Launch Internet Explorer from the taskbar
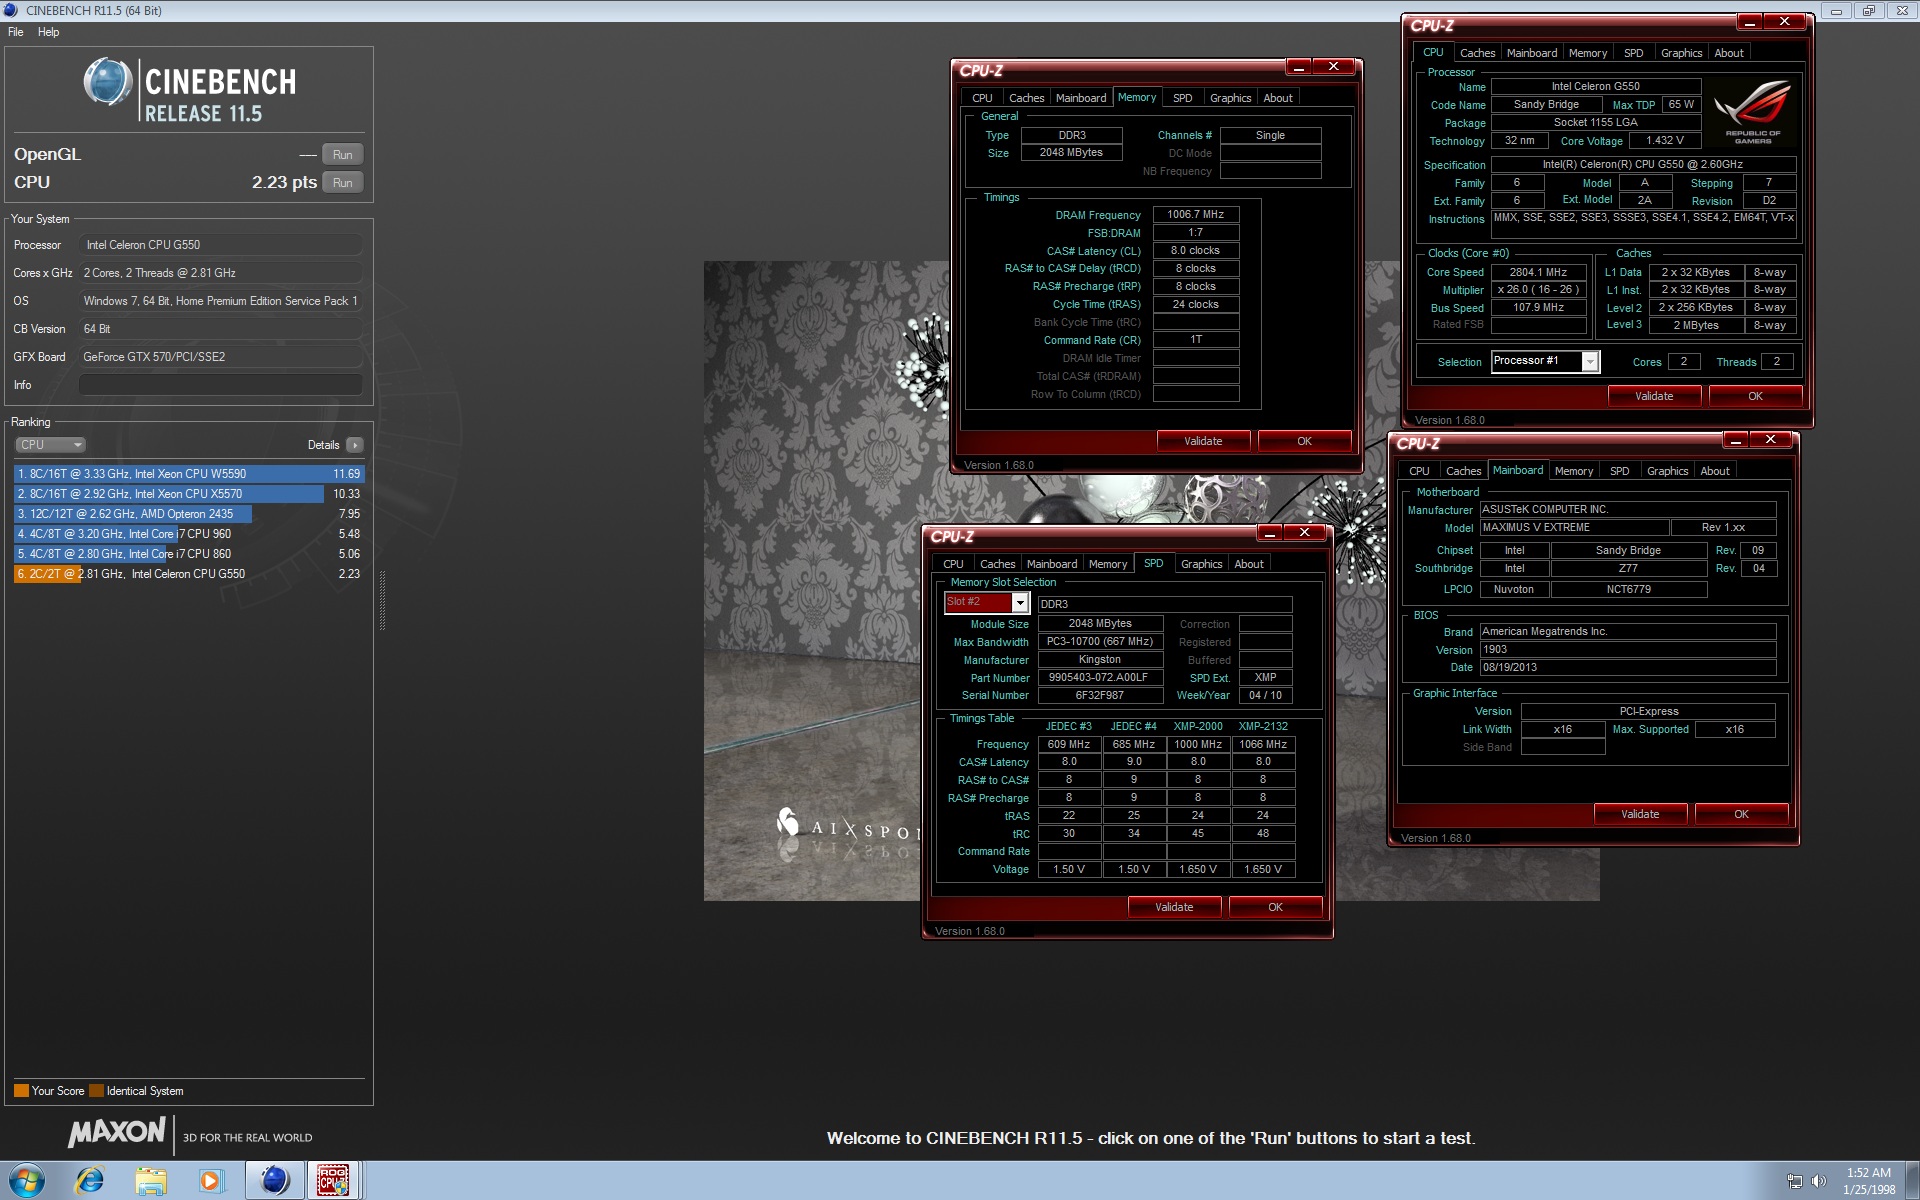The height and width of the screenshot is (1200, 1920). coord(90,1181)
